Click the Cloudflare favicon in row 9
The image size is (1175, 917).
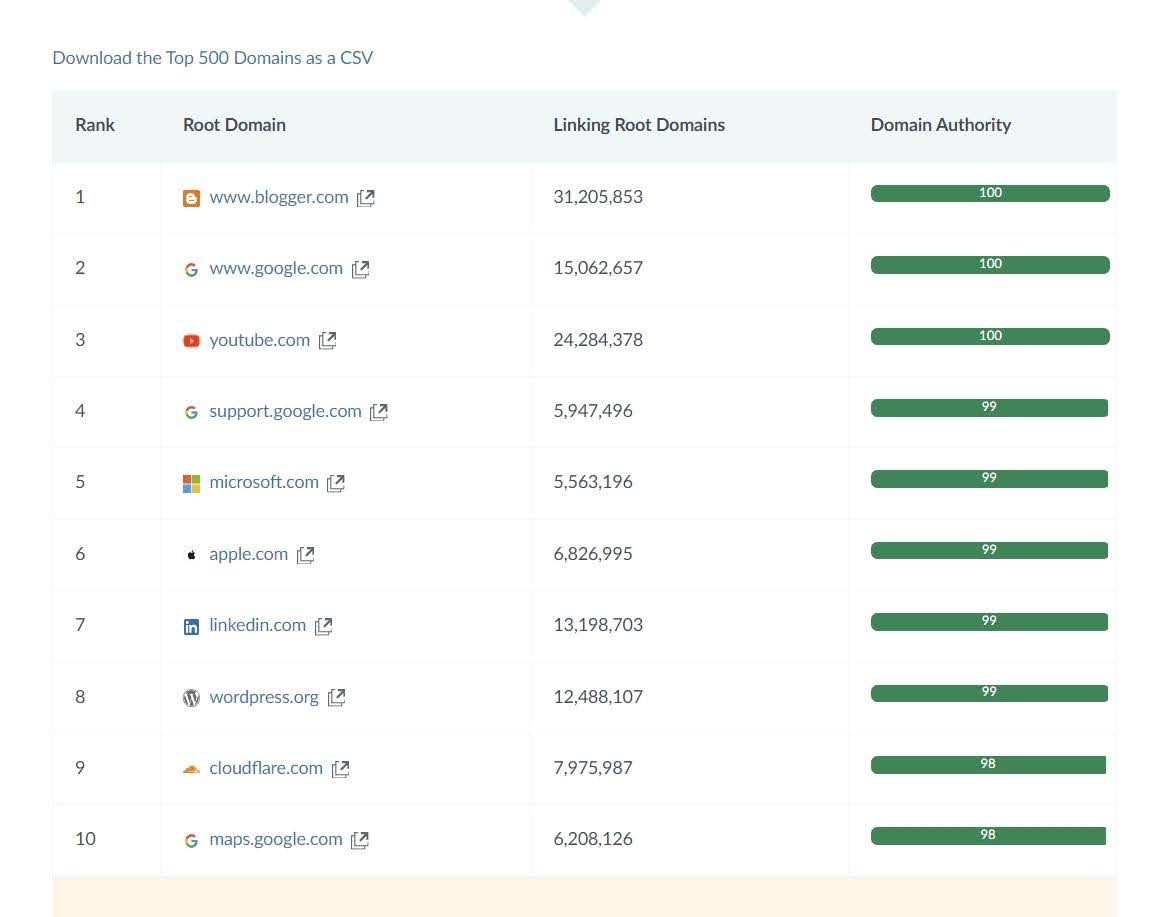[x=191, y=769]
